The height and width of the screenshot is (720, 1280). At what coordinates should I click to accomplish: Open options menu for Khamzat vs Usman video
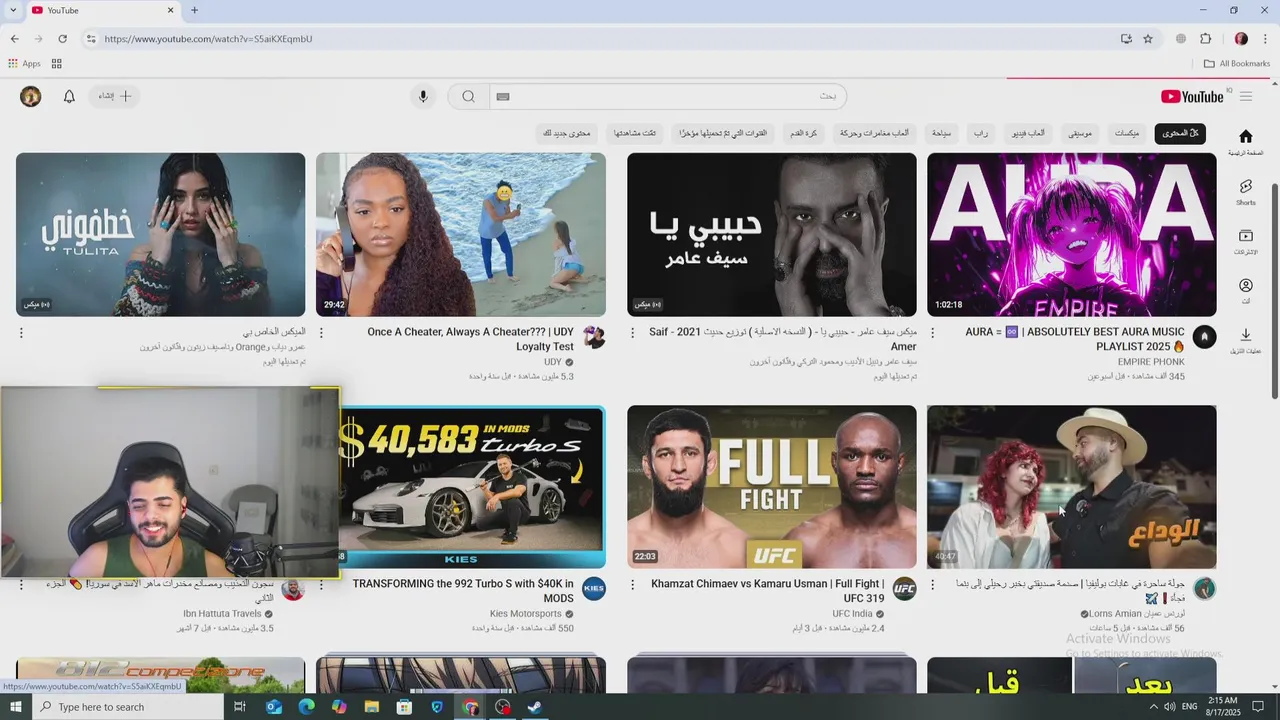633,585
